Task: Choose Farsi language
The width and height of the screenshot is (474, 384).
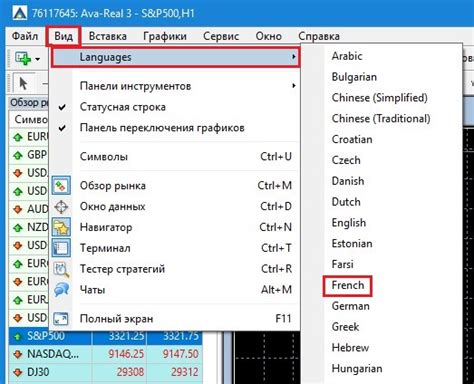Action: click(342, 265)
